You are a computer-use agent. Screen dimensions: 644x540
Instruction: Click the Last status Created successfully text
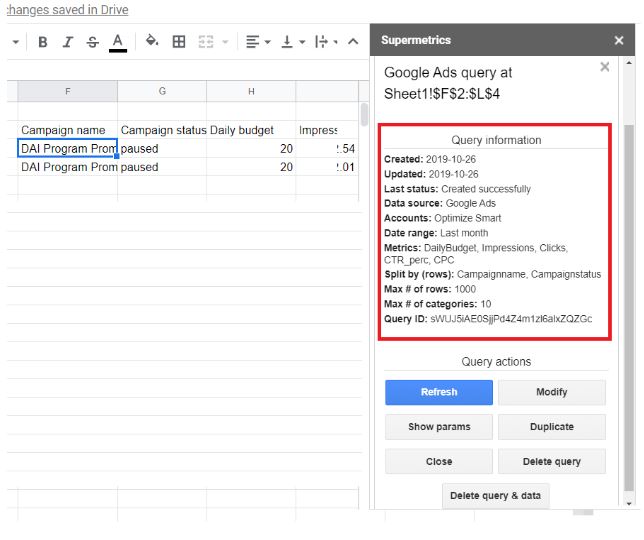(457, 189)
